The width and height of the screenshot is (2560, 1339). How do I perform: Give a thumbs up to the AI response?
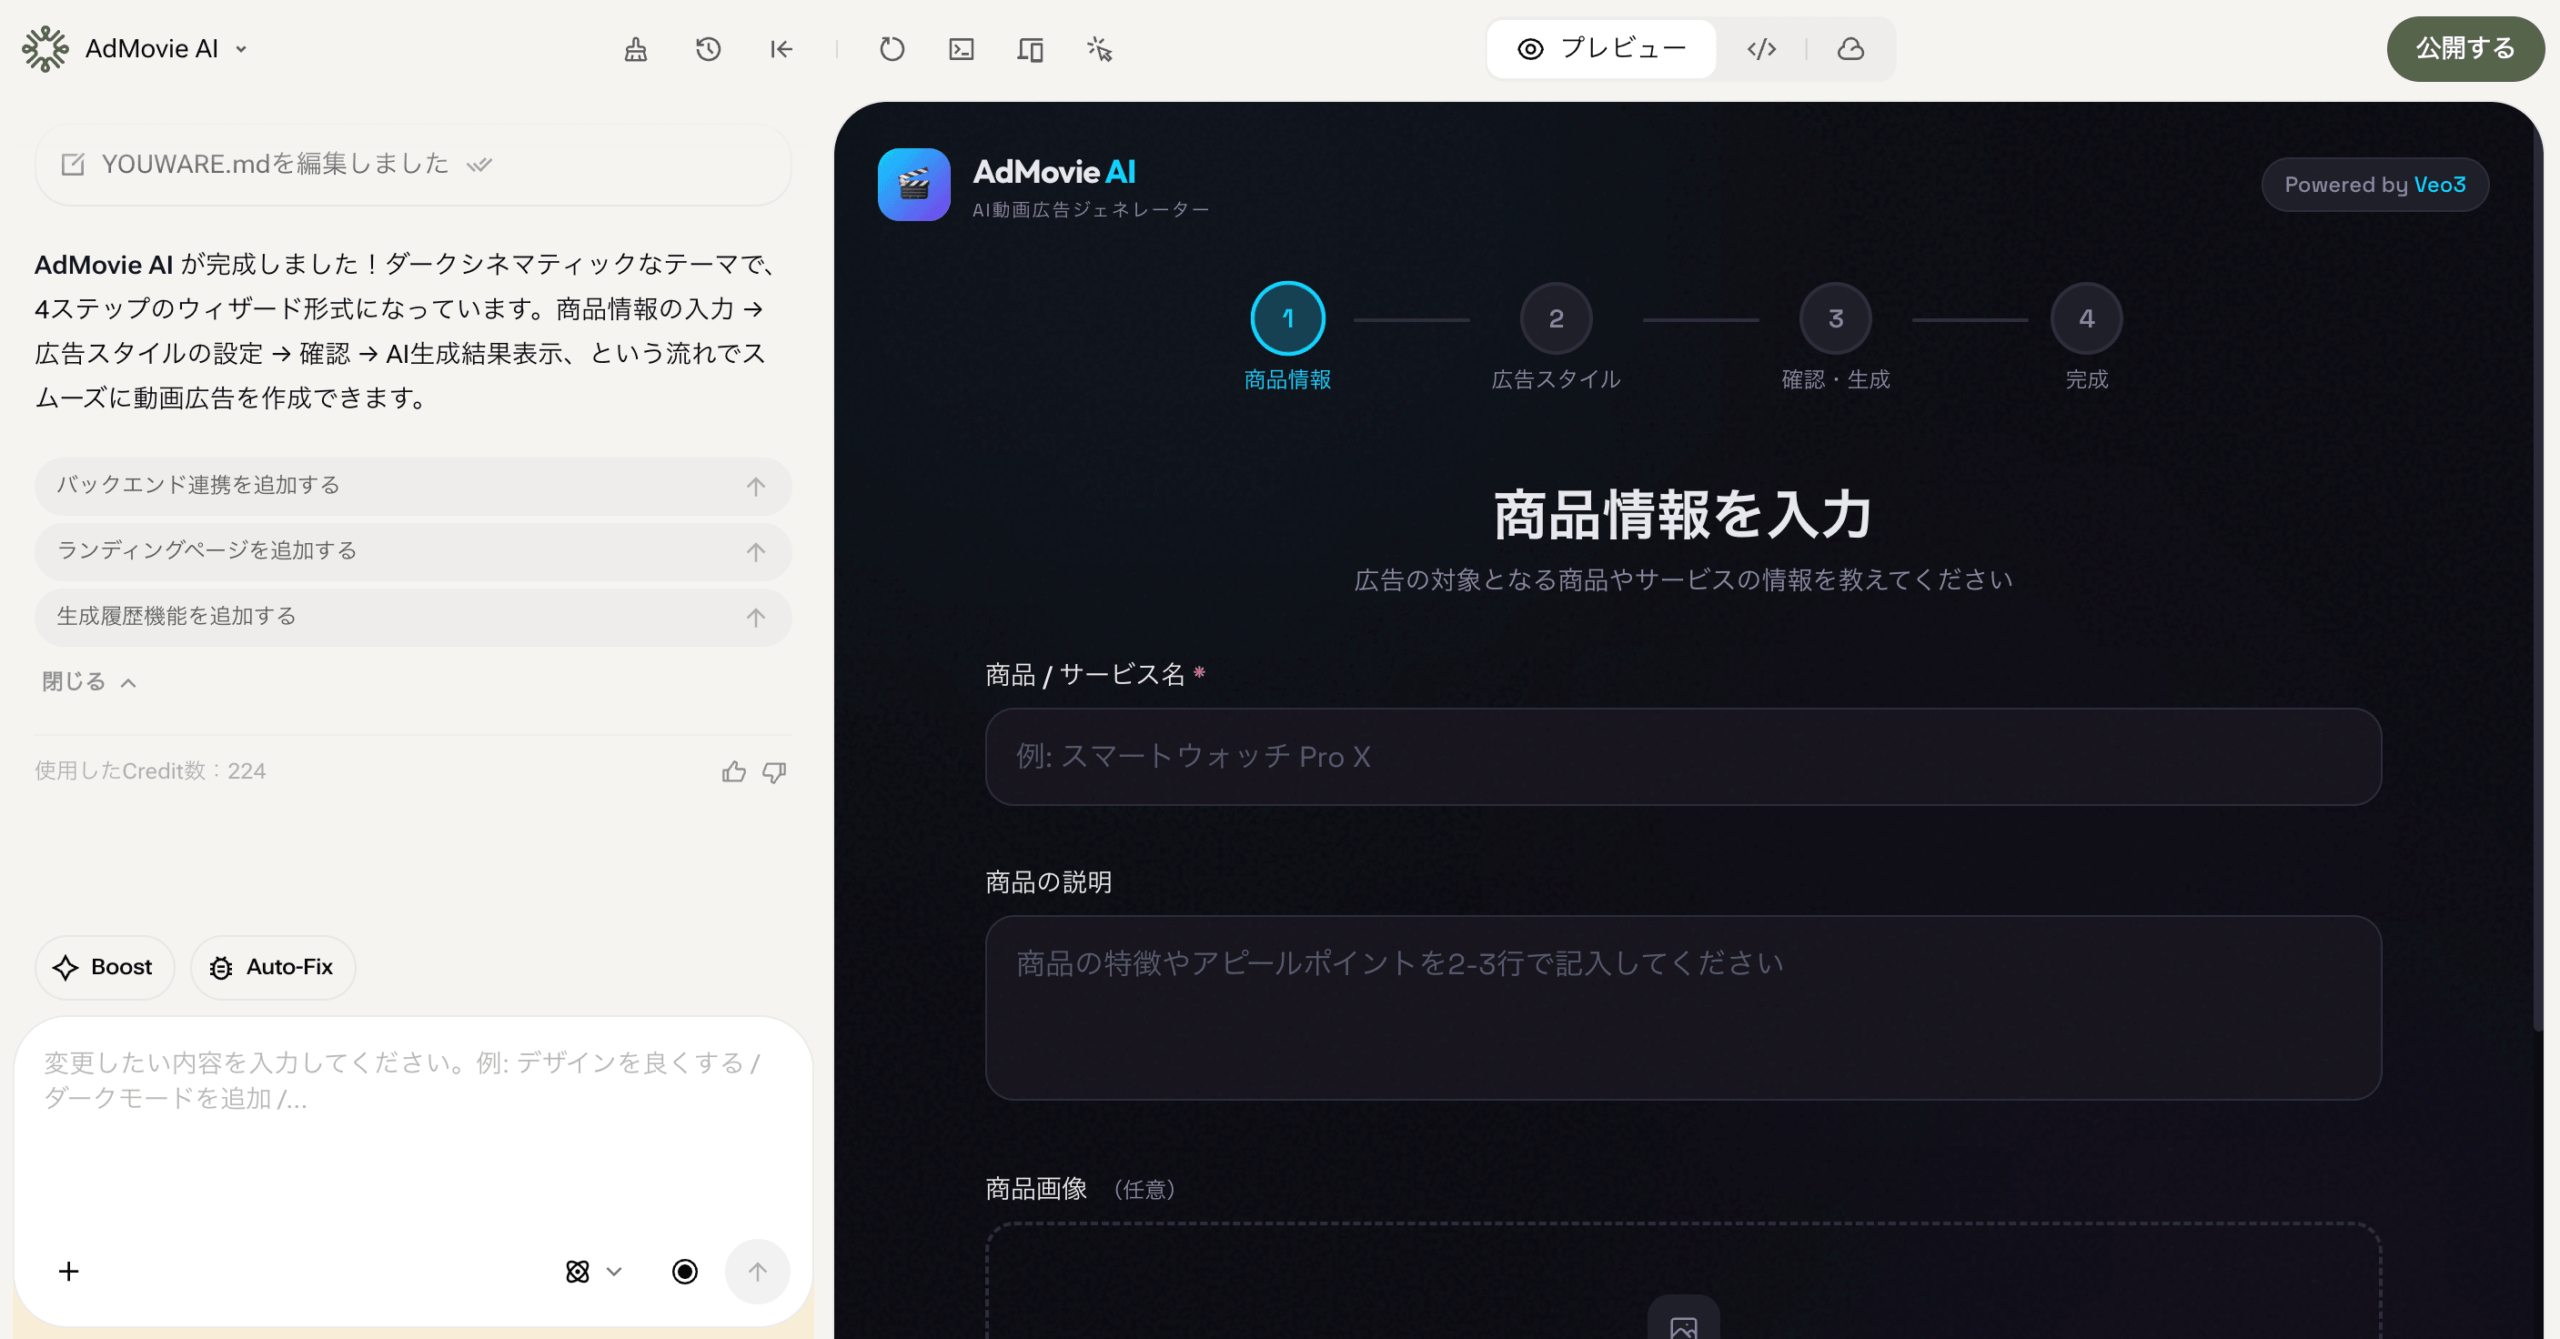pos(735,771)
